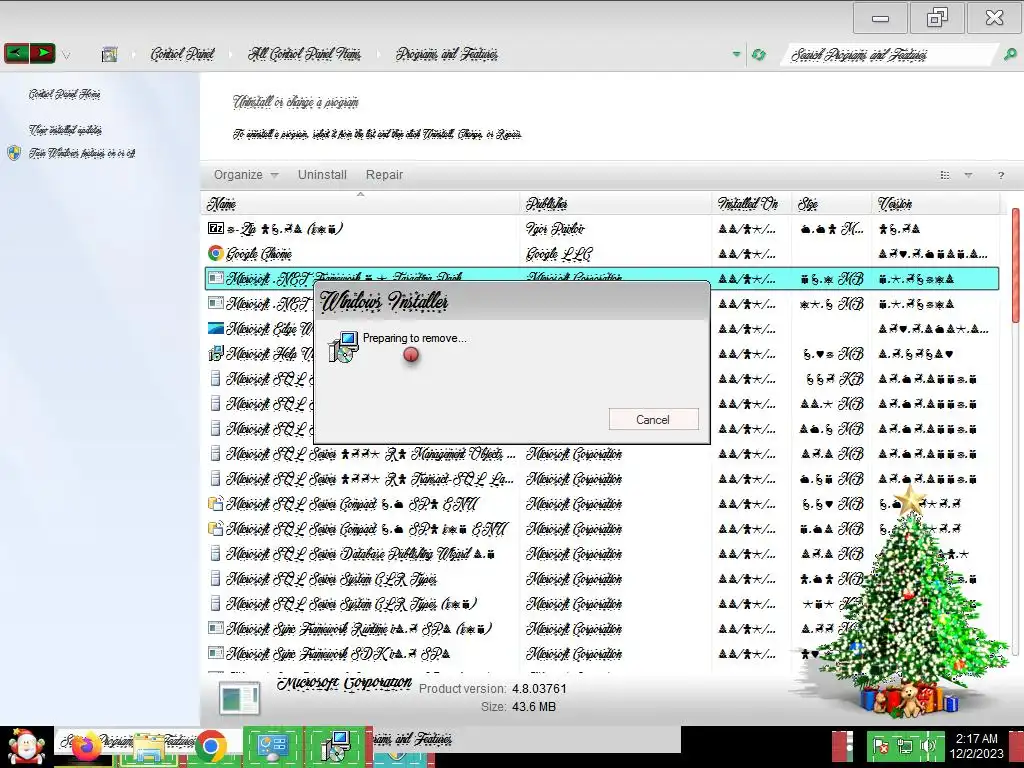This screenshot has height=768, width=1024.
Task: Select Programs and Features breadcrumb
Action: coord(447,54)
